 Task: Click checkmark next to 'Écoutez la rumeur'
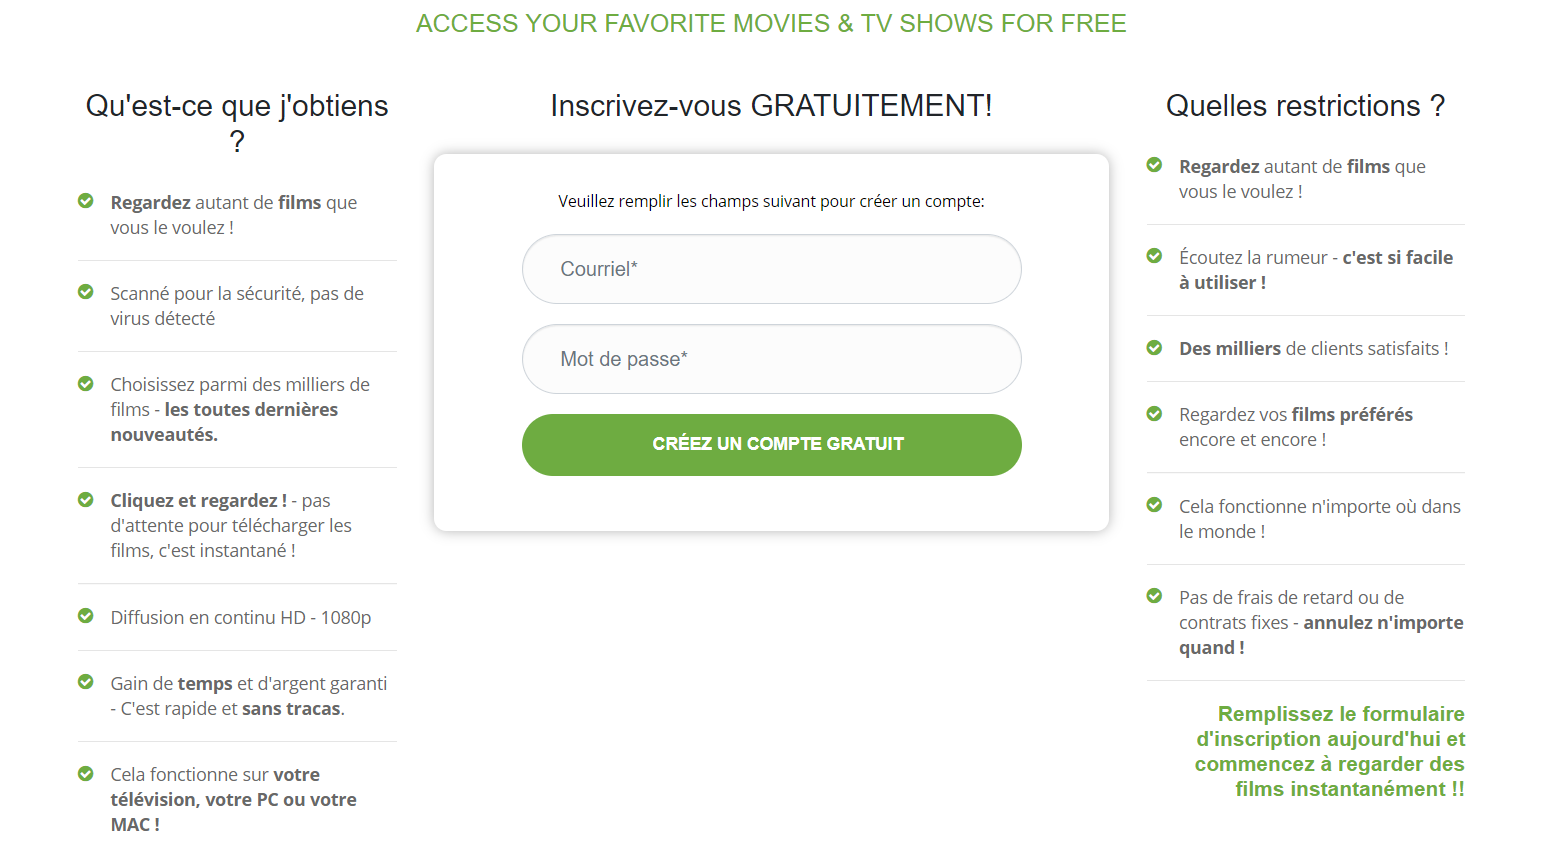point(1154,256)
